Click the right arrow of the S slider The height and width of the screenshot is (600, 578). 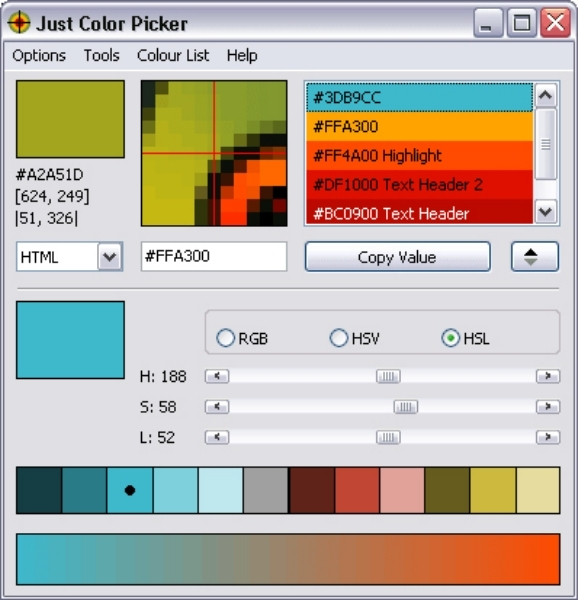click(x=548, y=406)
